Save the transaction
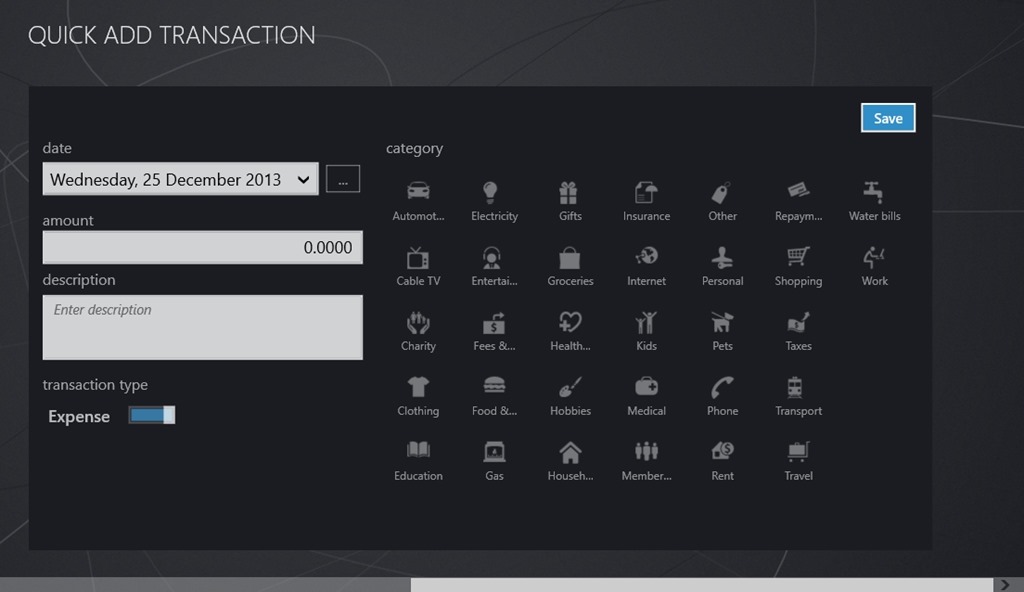This screenshot has width=1024, height=592. (888, 118)
